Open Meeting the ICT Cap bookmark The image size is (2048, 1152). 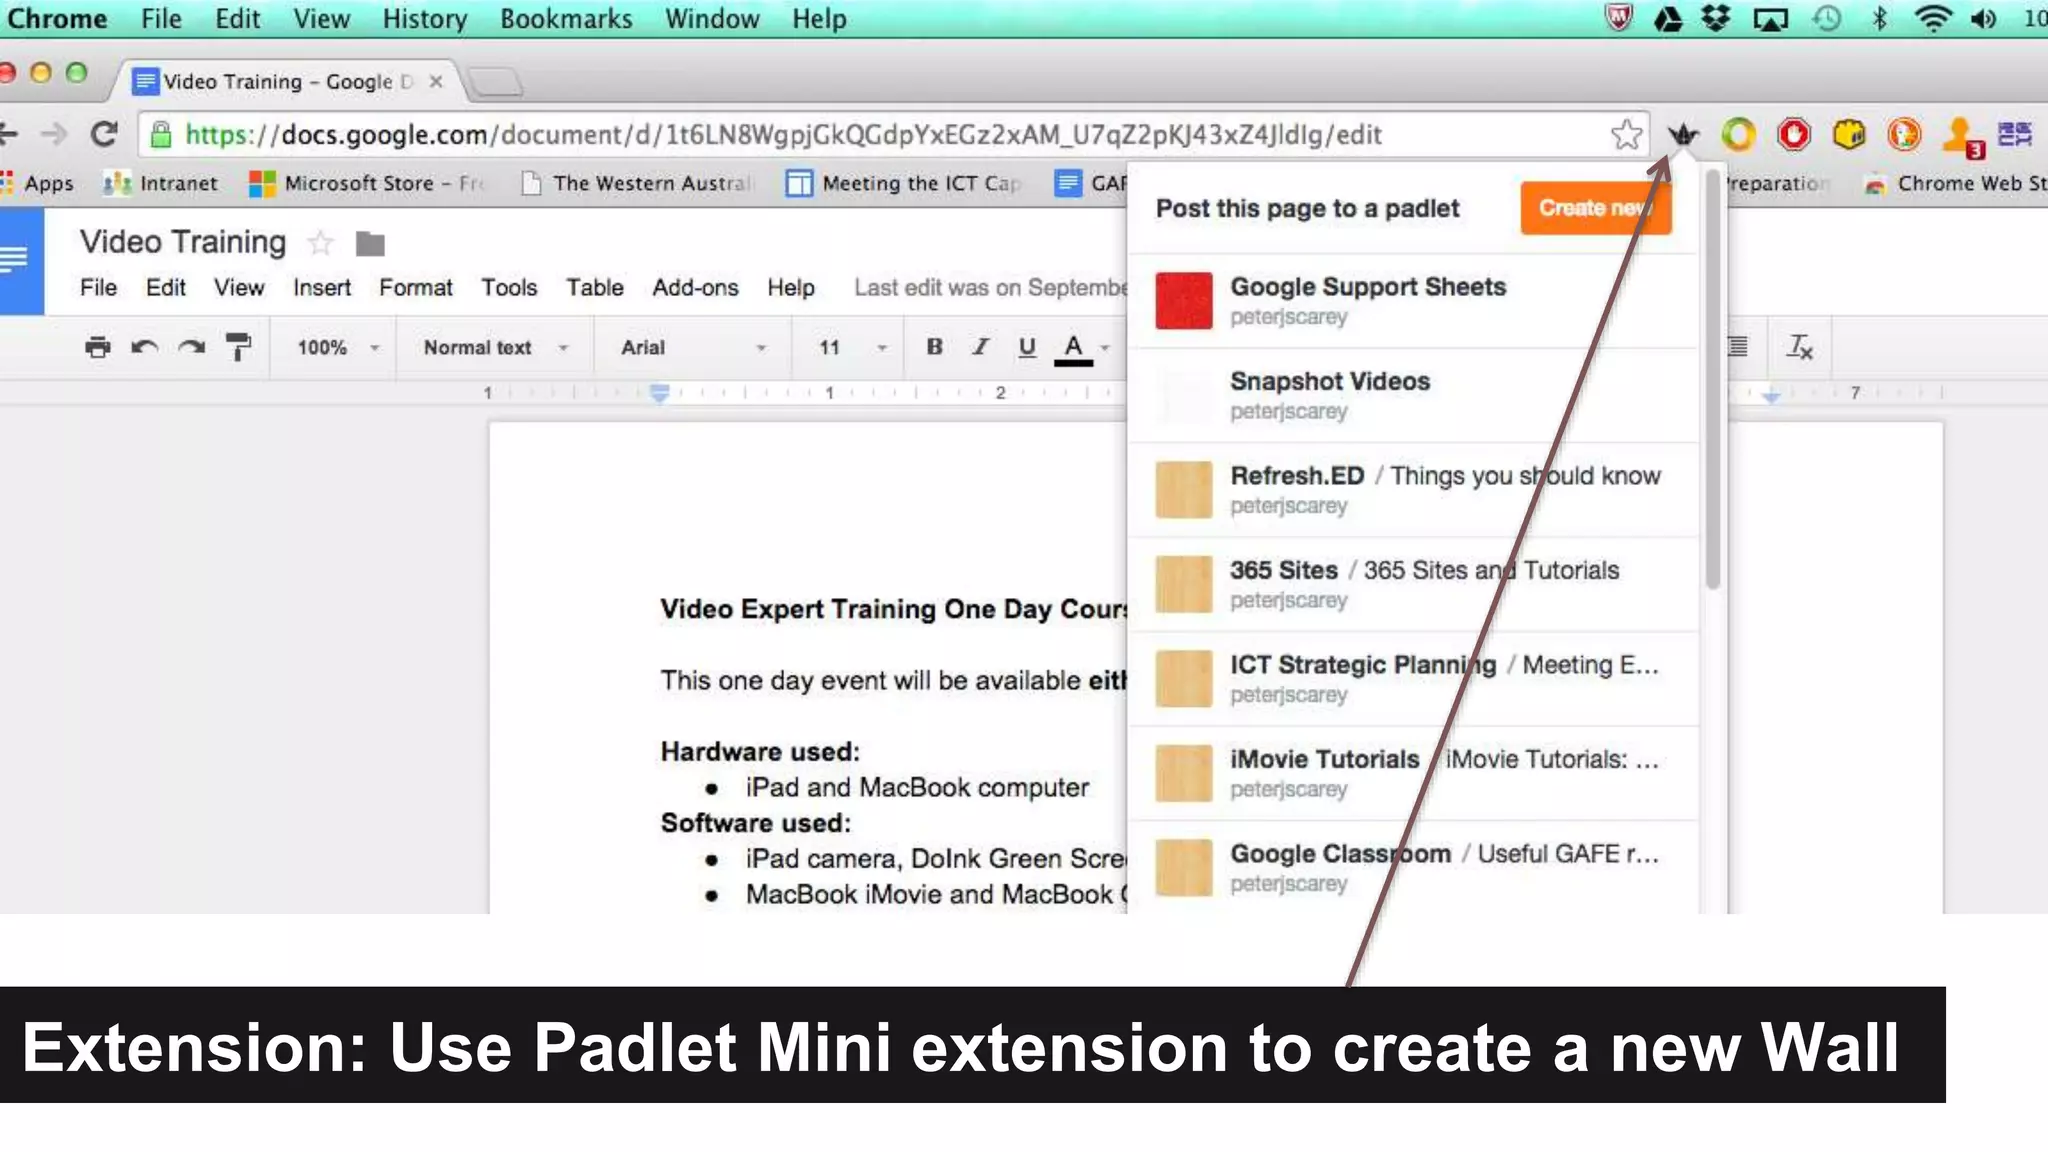coord(903,183)
